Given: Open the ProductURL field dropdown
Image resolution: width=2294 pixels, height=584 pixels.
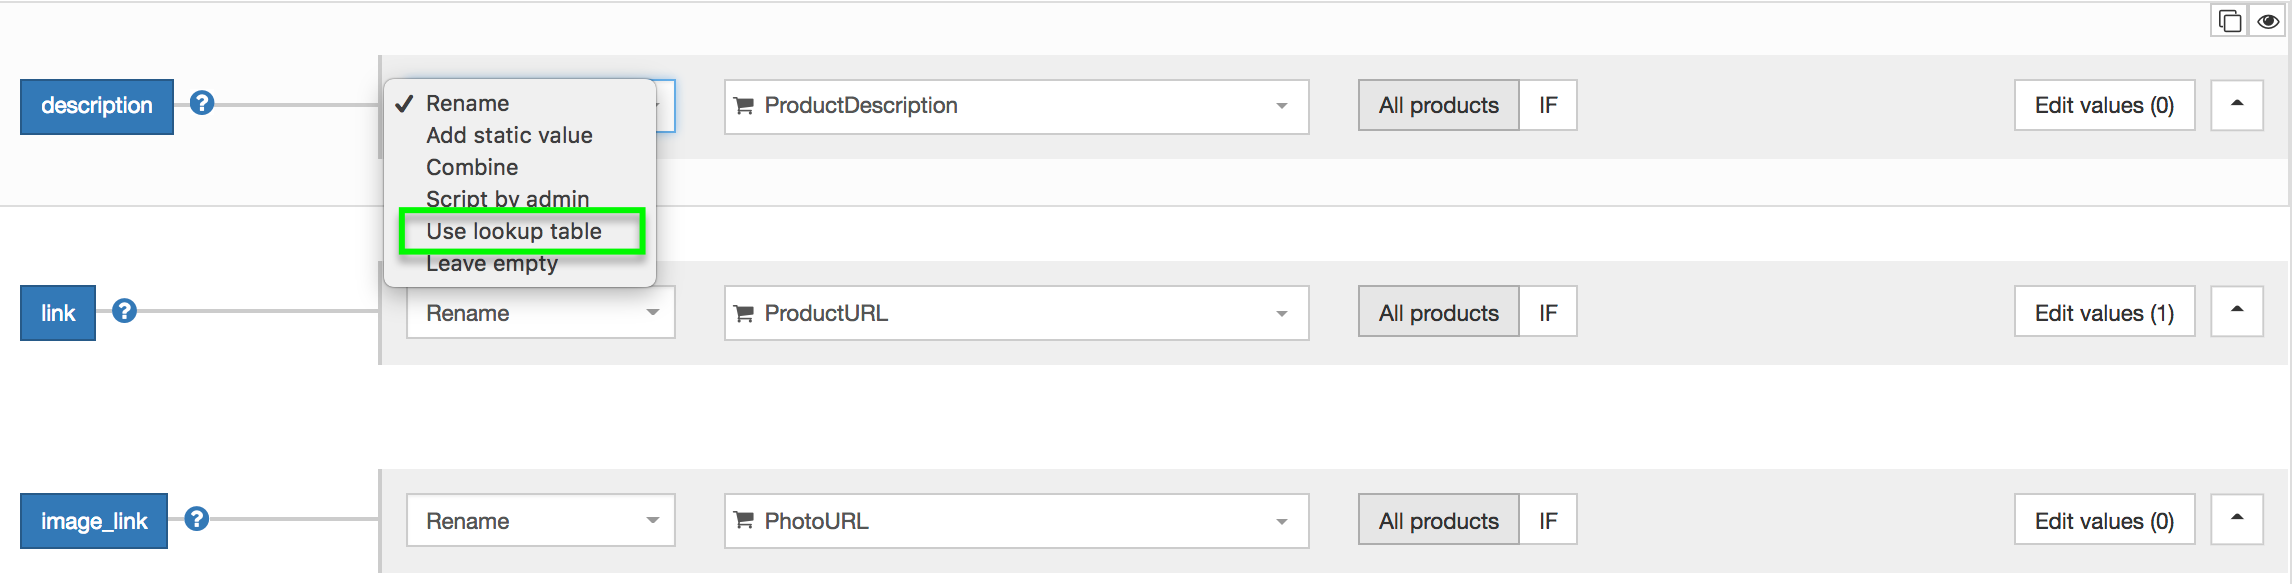Looking at the screenshot, I should pos(1016,313).
